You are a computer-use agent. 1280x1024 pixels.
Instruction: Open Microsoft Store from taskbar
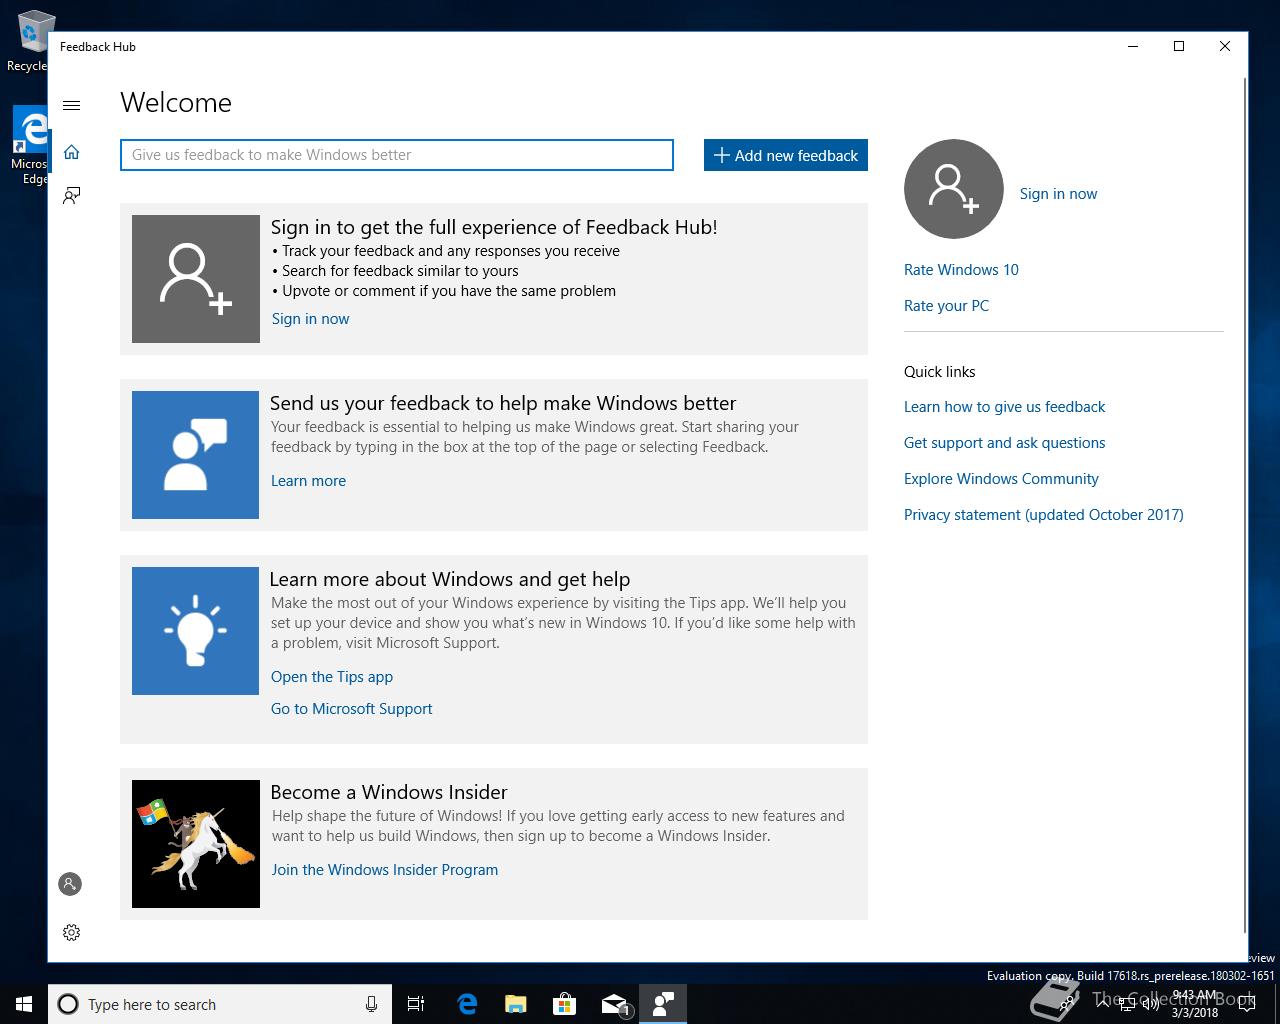[564, 1004]
